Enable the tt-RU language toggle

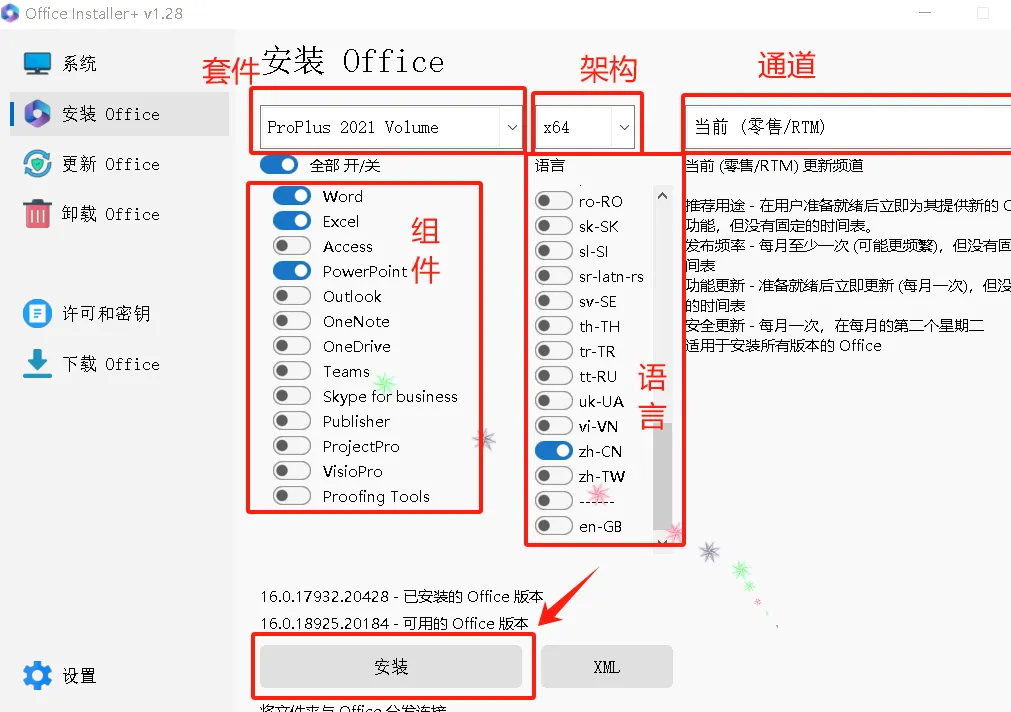click(554, 375)
